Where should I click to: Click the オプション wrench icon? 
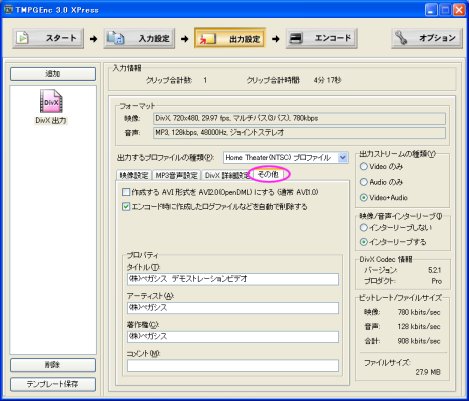(x=401, y=38)
